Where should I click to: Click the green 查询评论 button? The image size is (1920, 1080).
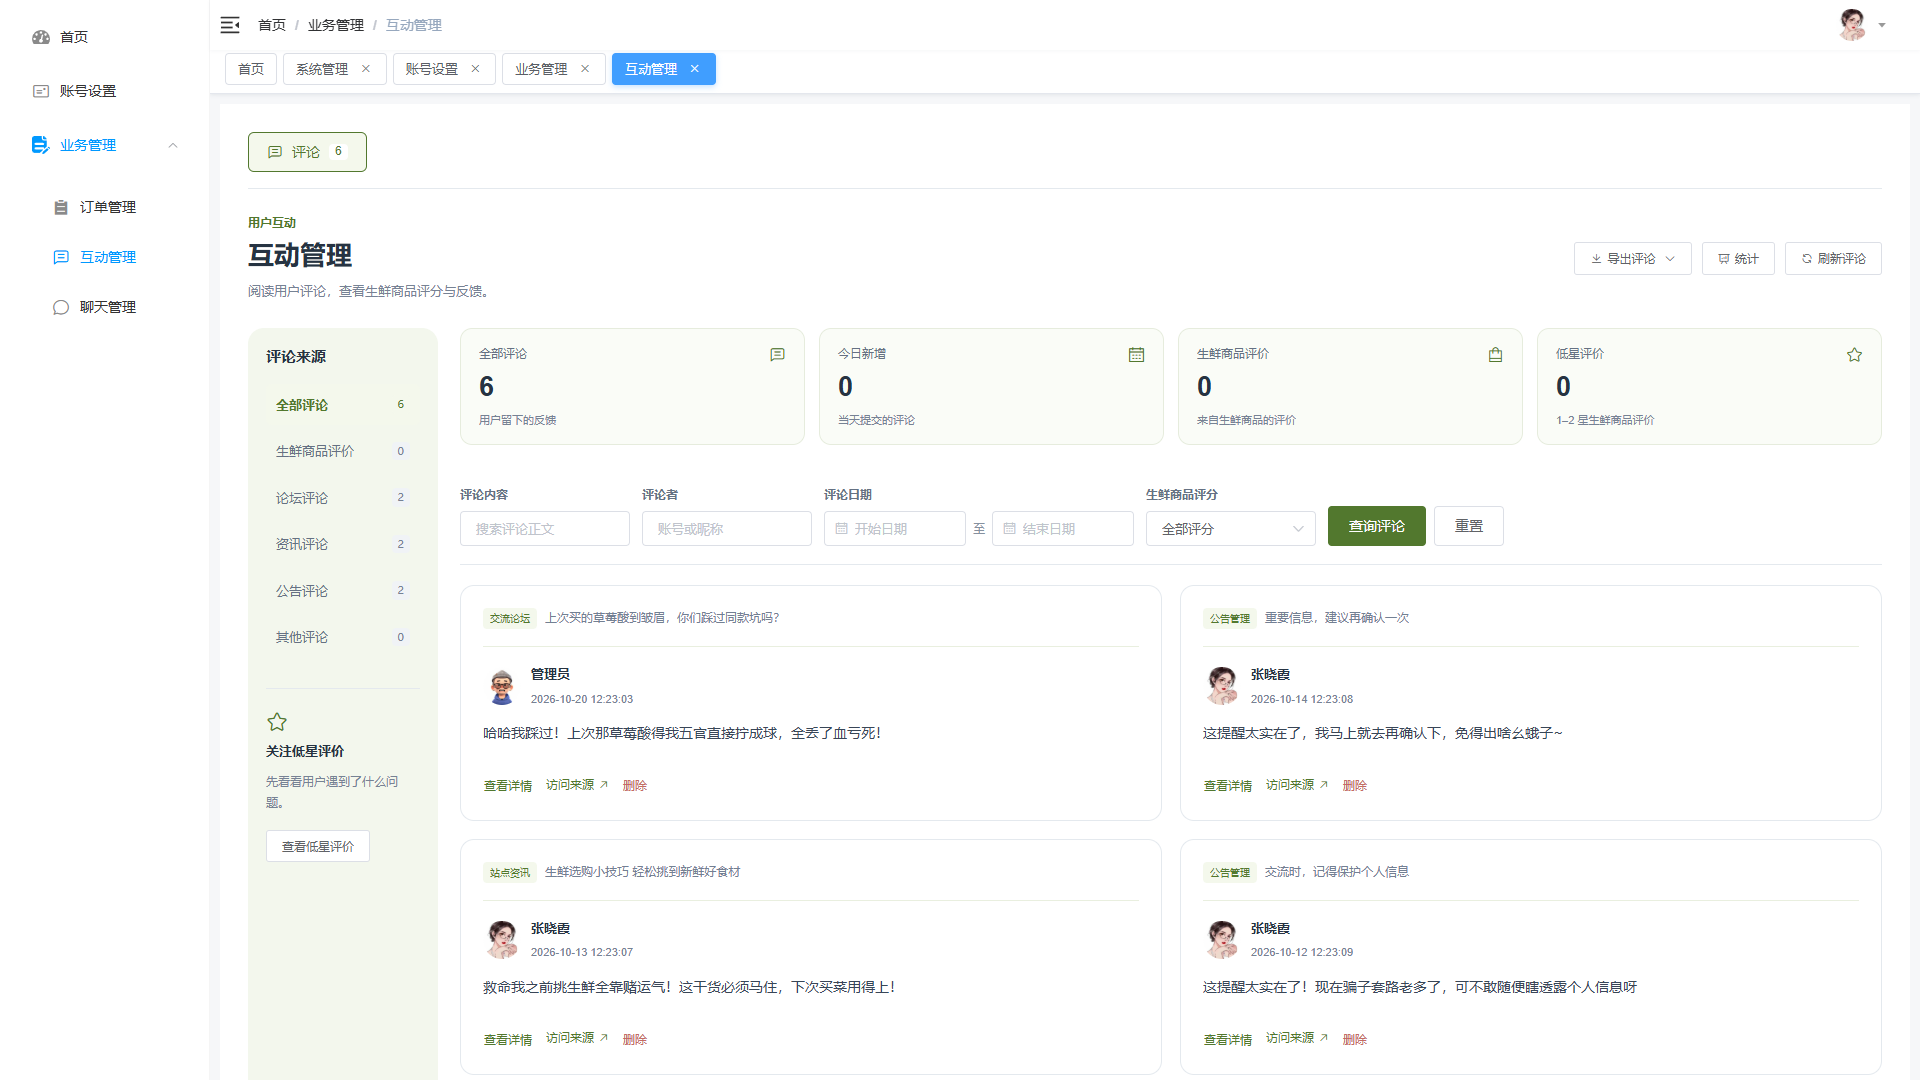1377,526
